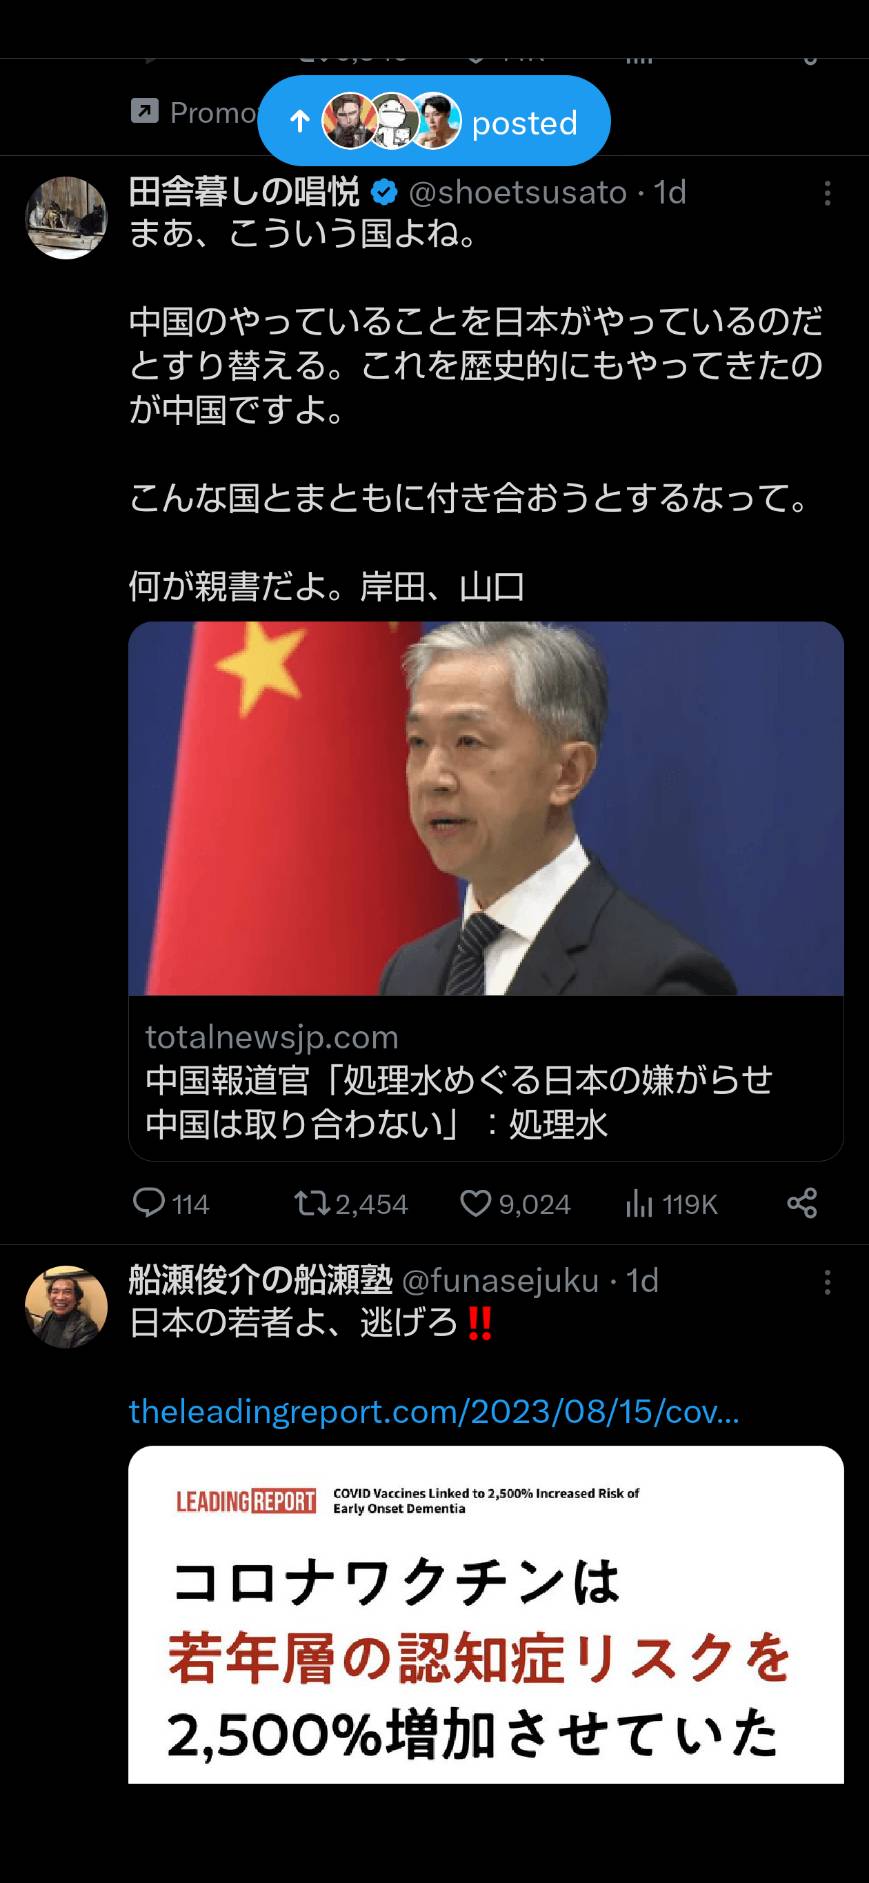Open 船瀬俊介の船瀬塾 display name
The width and height of the screenshot is (869, 1883).
(260, 1280)
